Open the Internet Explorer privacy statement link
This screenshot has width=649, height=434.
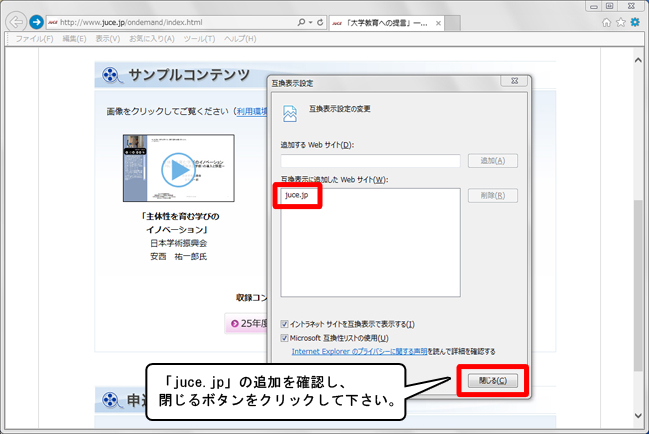pyautogui.click(x=359, y=352)
